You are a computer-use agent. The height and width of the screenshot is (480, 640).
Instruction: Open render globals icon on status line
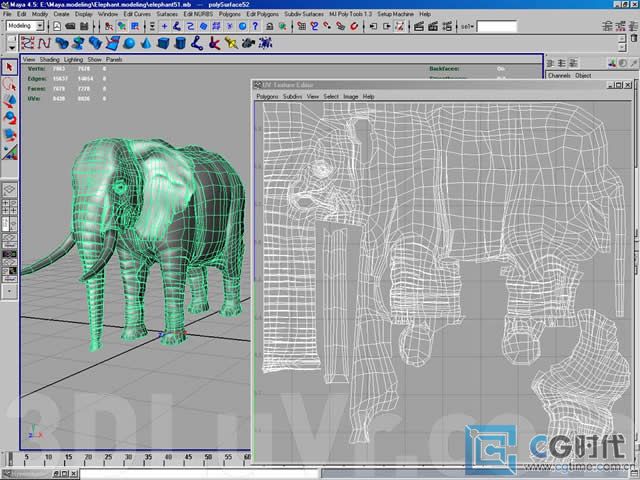[x=447, y=27]
